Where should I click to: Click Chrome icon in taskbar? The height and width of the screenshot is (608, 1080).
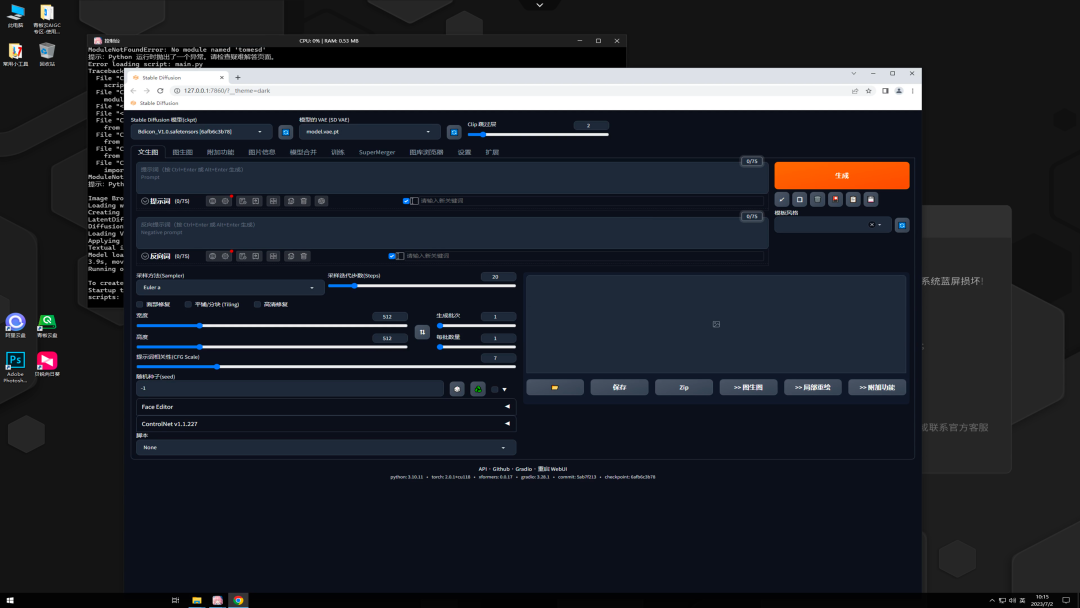238,600
